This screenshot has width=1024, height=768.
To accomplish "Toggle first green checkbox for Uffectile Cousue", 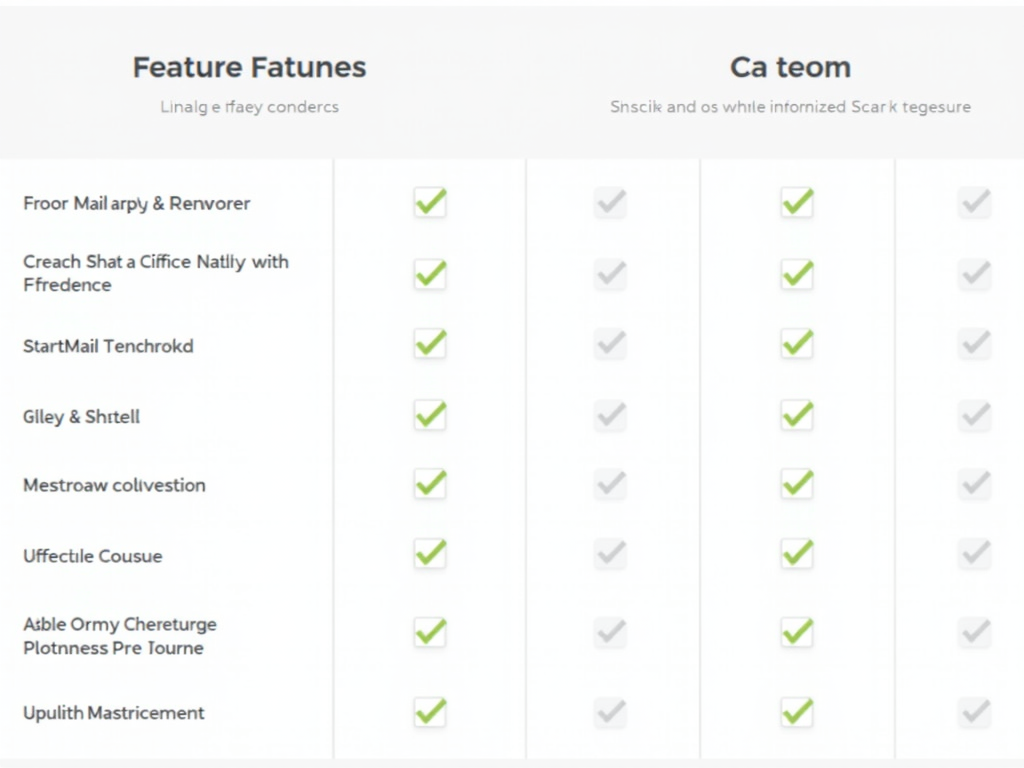I will point(430,553).
